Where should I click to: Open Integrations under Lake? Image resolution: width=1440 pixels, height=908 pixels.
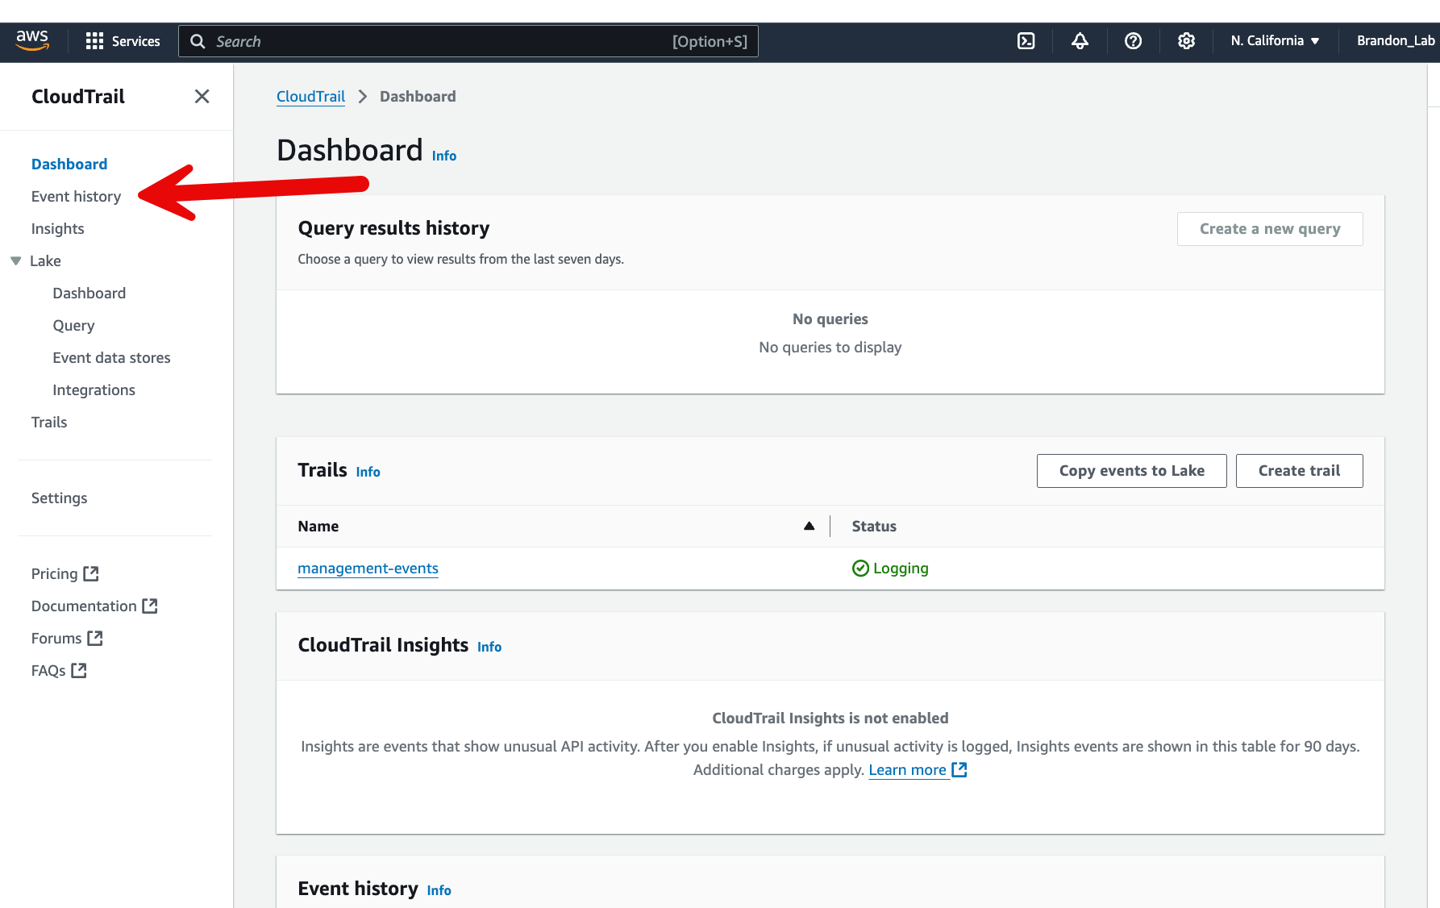click(93, 390)
